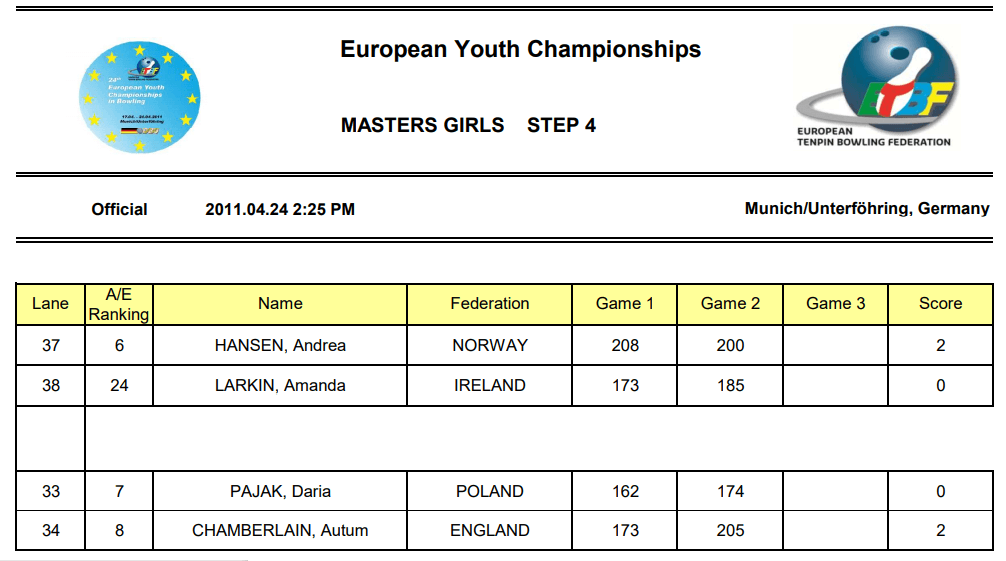This screenshot has width=1006, height=561.
Task: Select the European Youth Championships title
Action: (x=520, y=49)
